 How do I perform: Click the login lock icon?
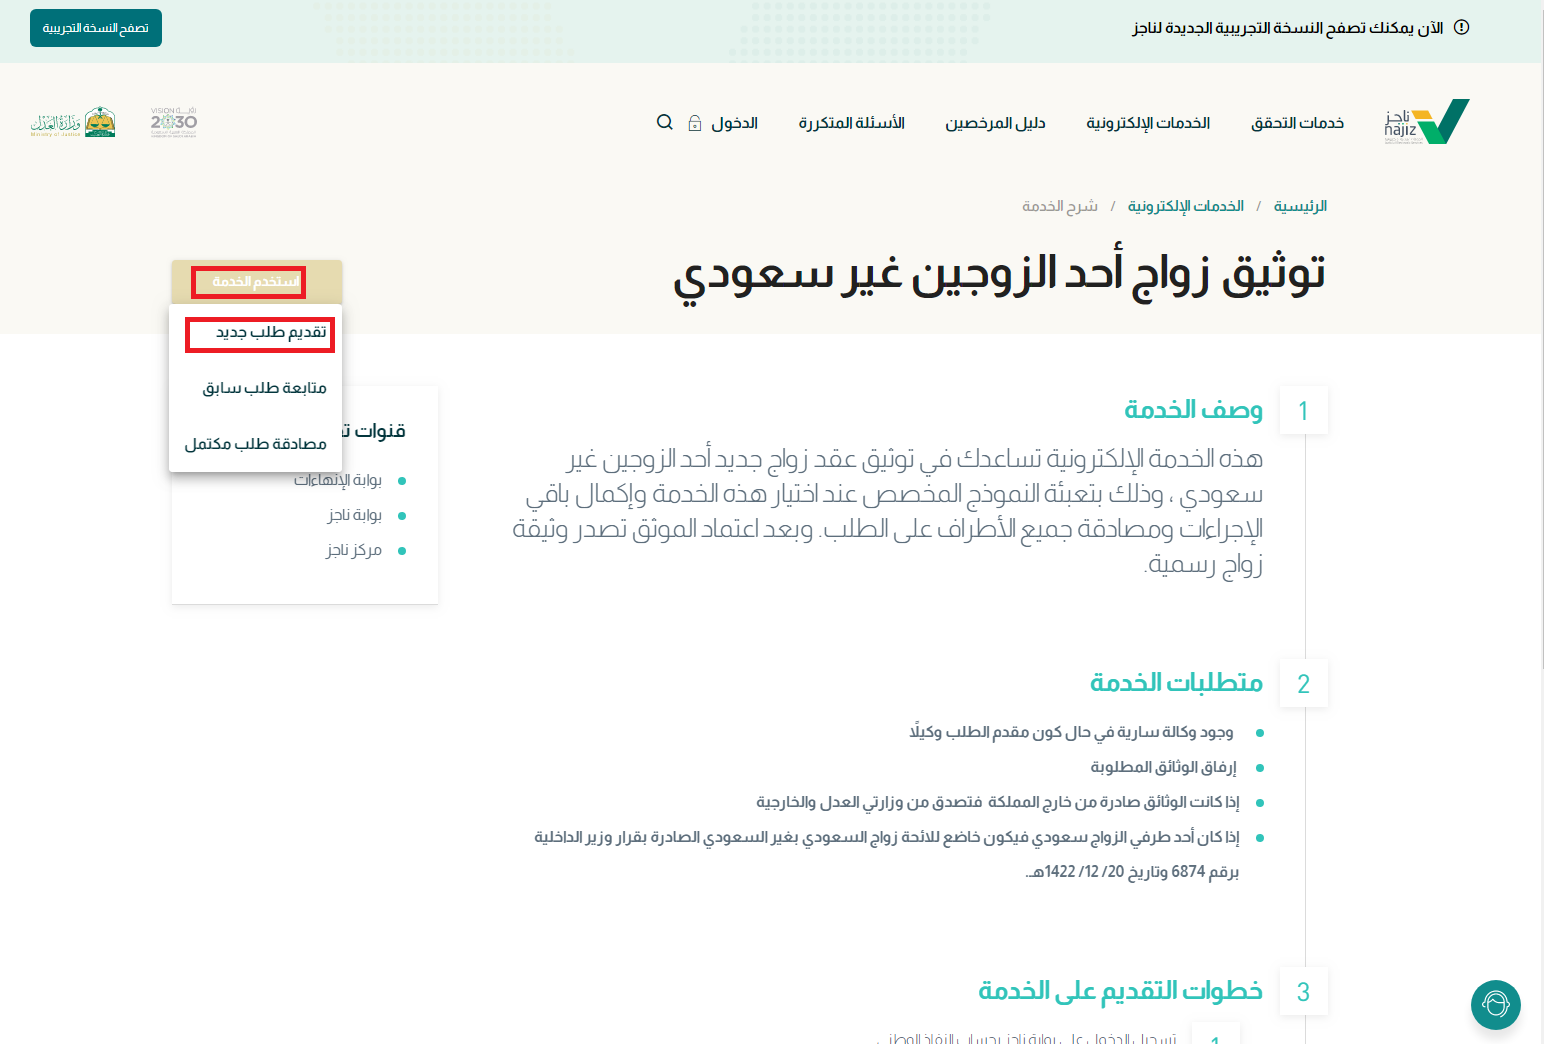[x=695, y=123]
